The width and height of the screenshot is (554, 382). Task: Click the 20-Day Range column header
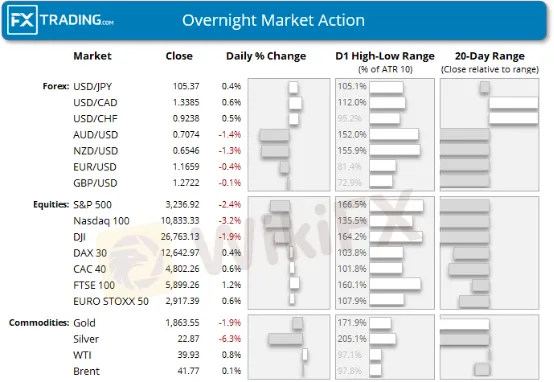(490, 56)
